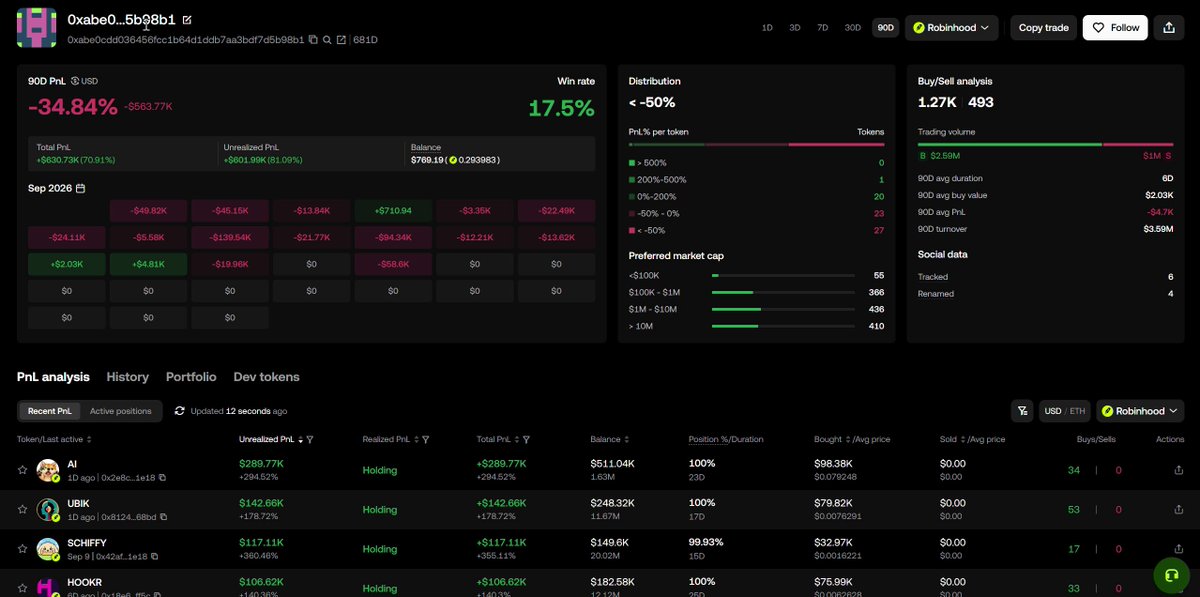
Task: Copy the AI token contract address
Action: click(x=162, y=477)
